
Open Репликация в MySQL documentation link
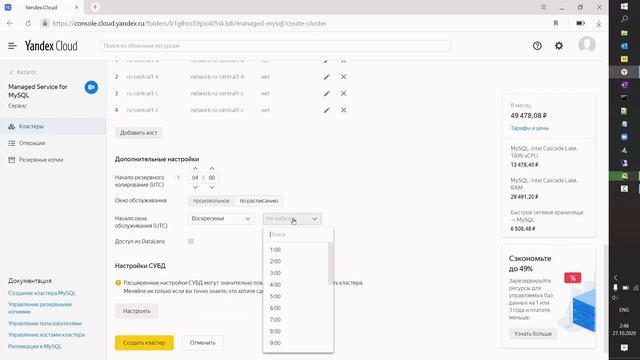[x=35, y=347]
